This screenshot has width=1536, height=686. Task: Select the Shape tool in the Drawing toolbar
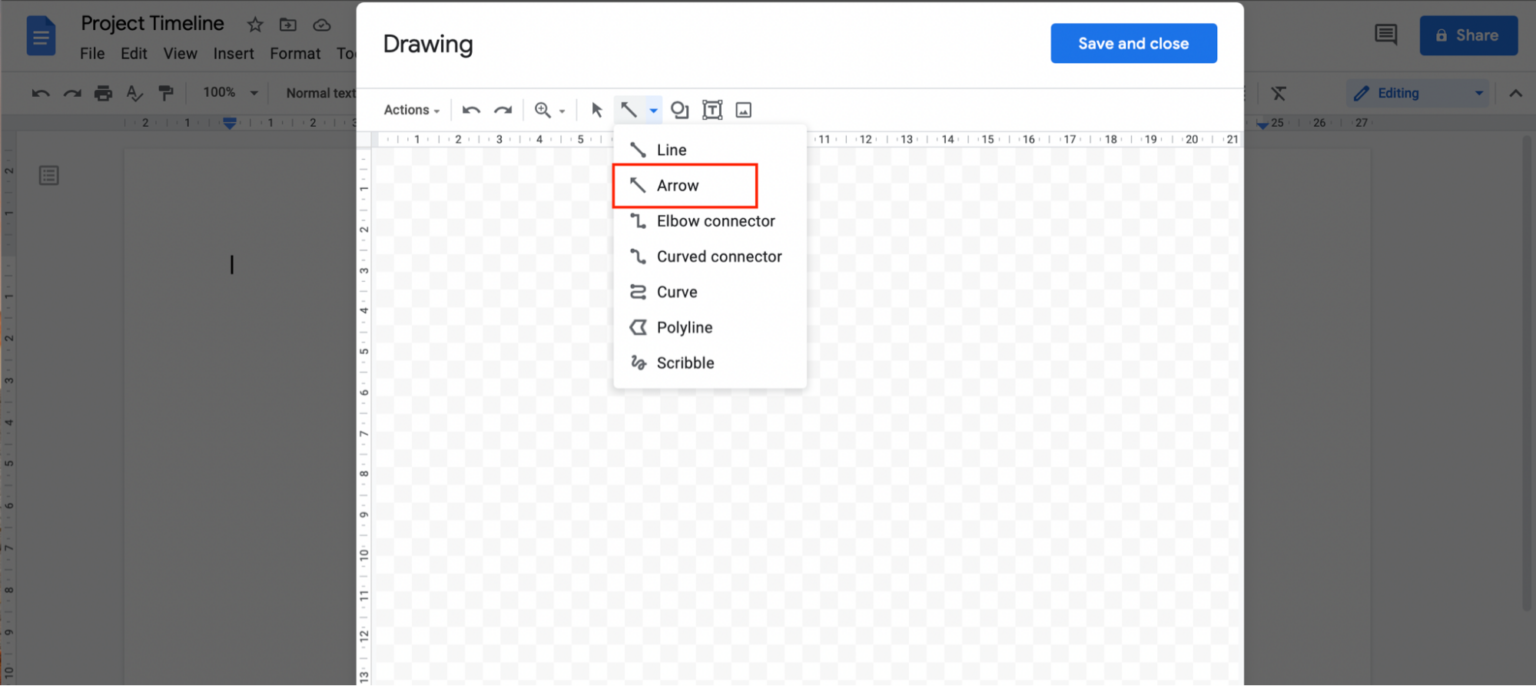pyautogui.click(x=680, y=109)
